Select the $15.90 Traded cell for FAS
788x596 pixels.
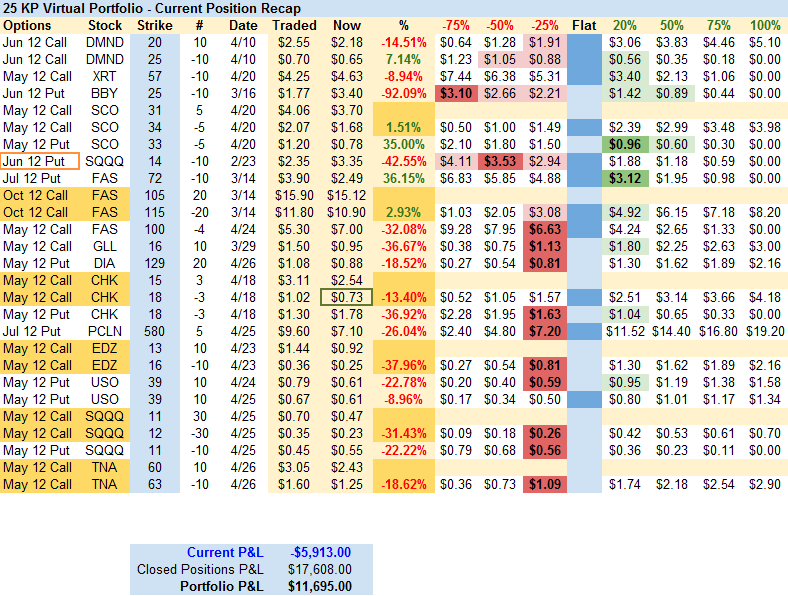pyautogui.click(x=294, y=195)
